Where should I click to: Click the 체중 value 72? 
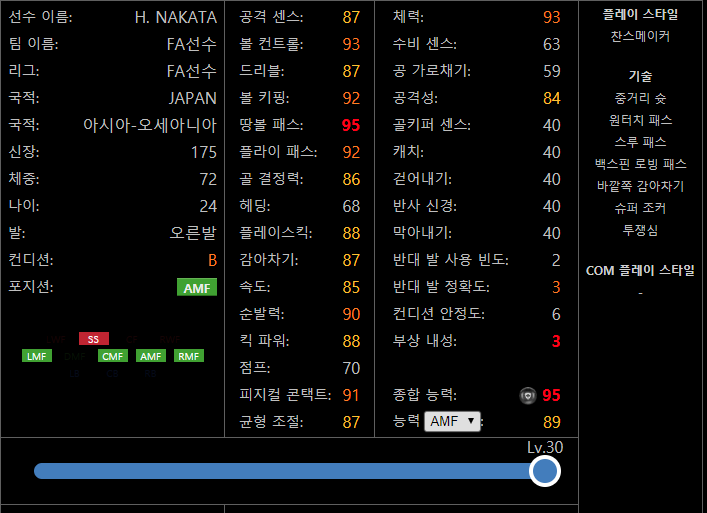[x=208, y=179]
